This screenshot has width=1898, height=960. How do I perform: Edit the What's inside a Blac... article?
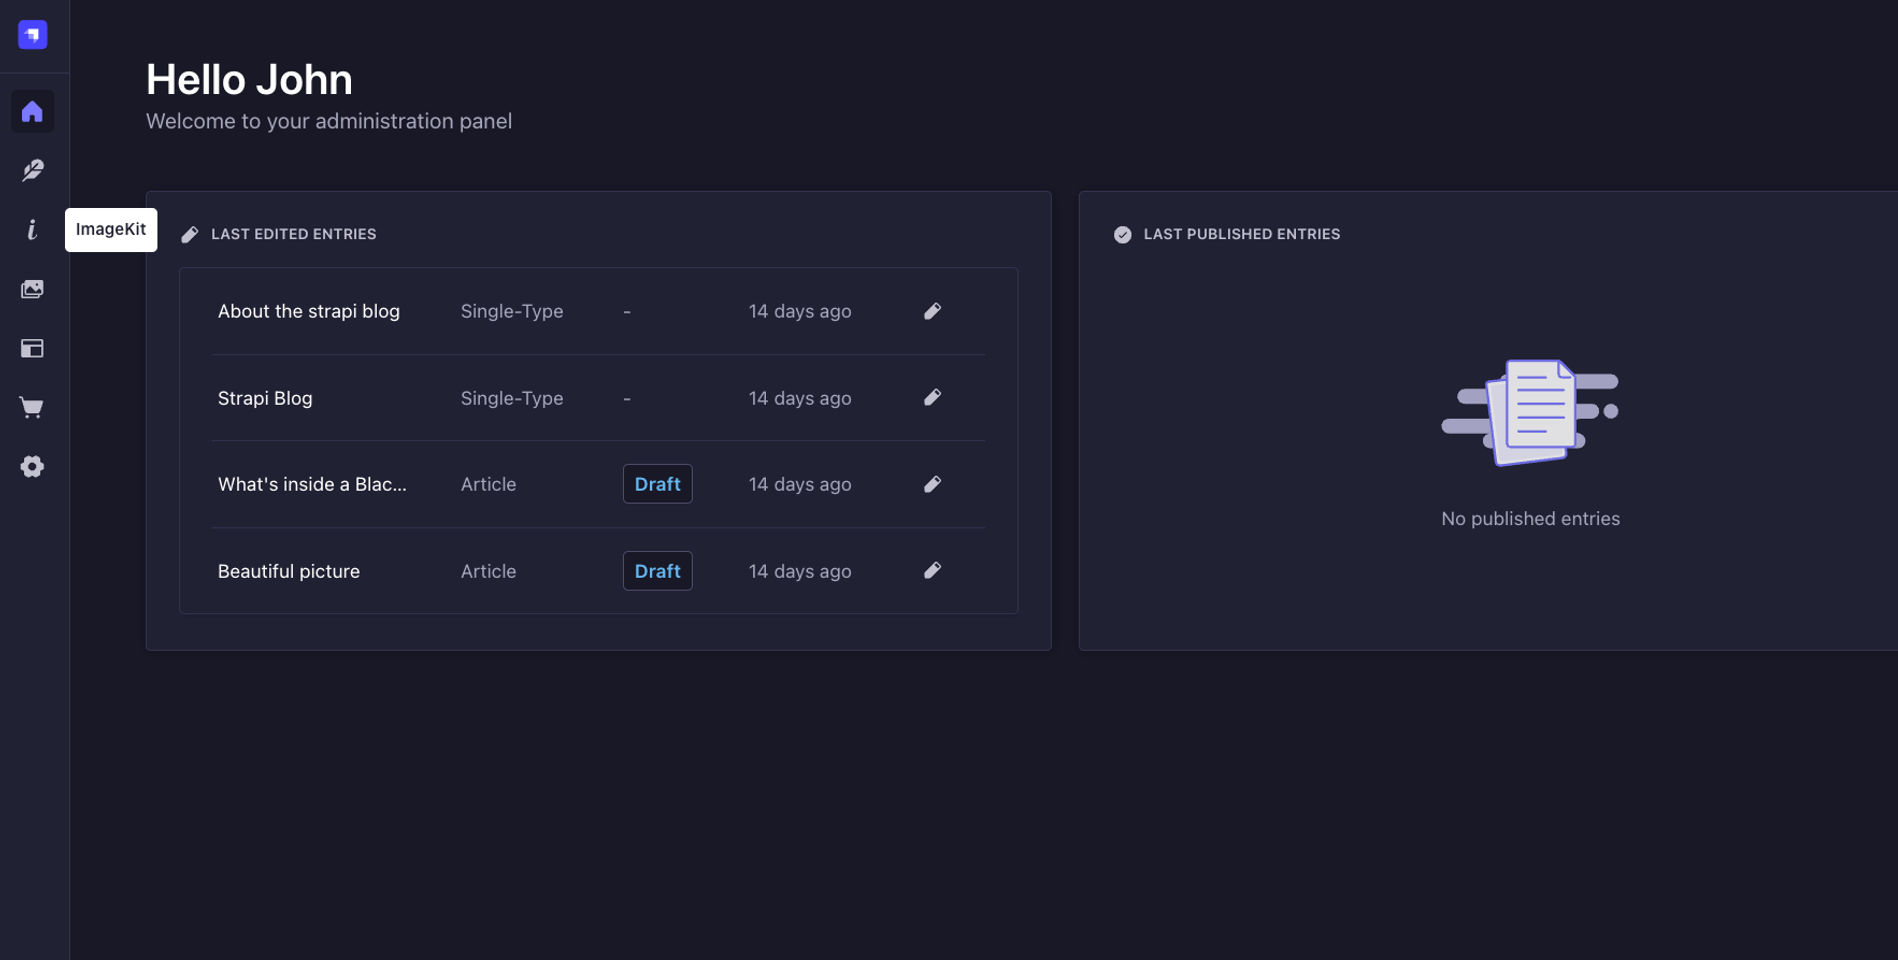coord(932,484)
